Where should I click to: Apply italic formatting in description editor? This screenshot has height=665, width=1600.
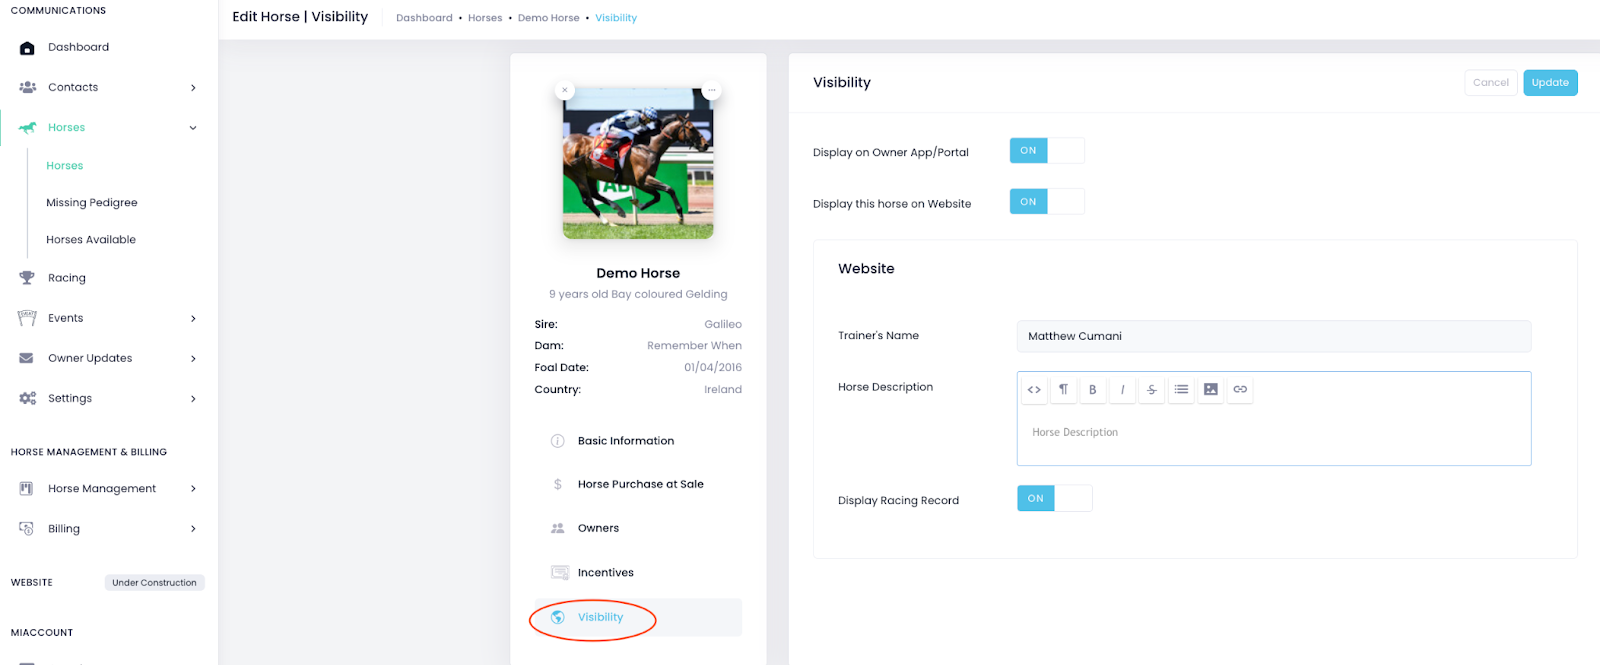[1122, 390]
